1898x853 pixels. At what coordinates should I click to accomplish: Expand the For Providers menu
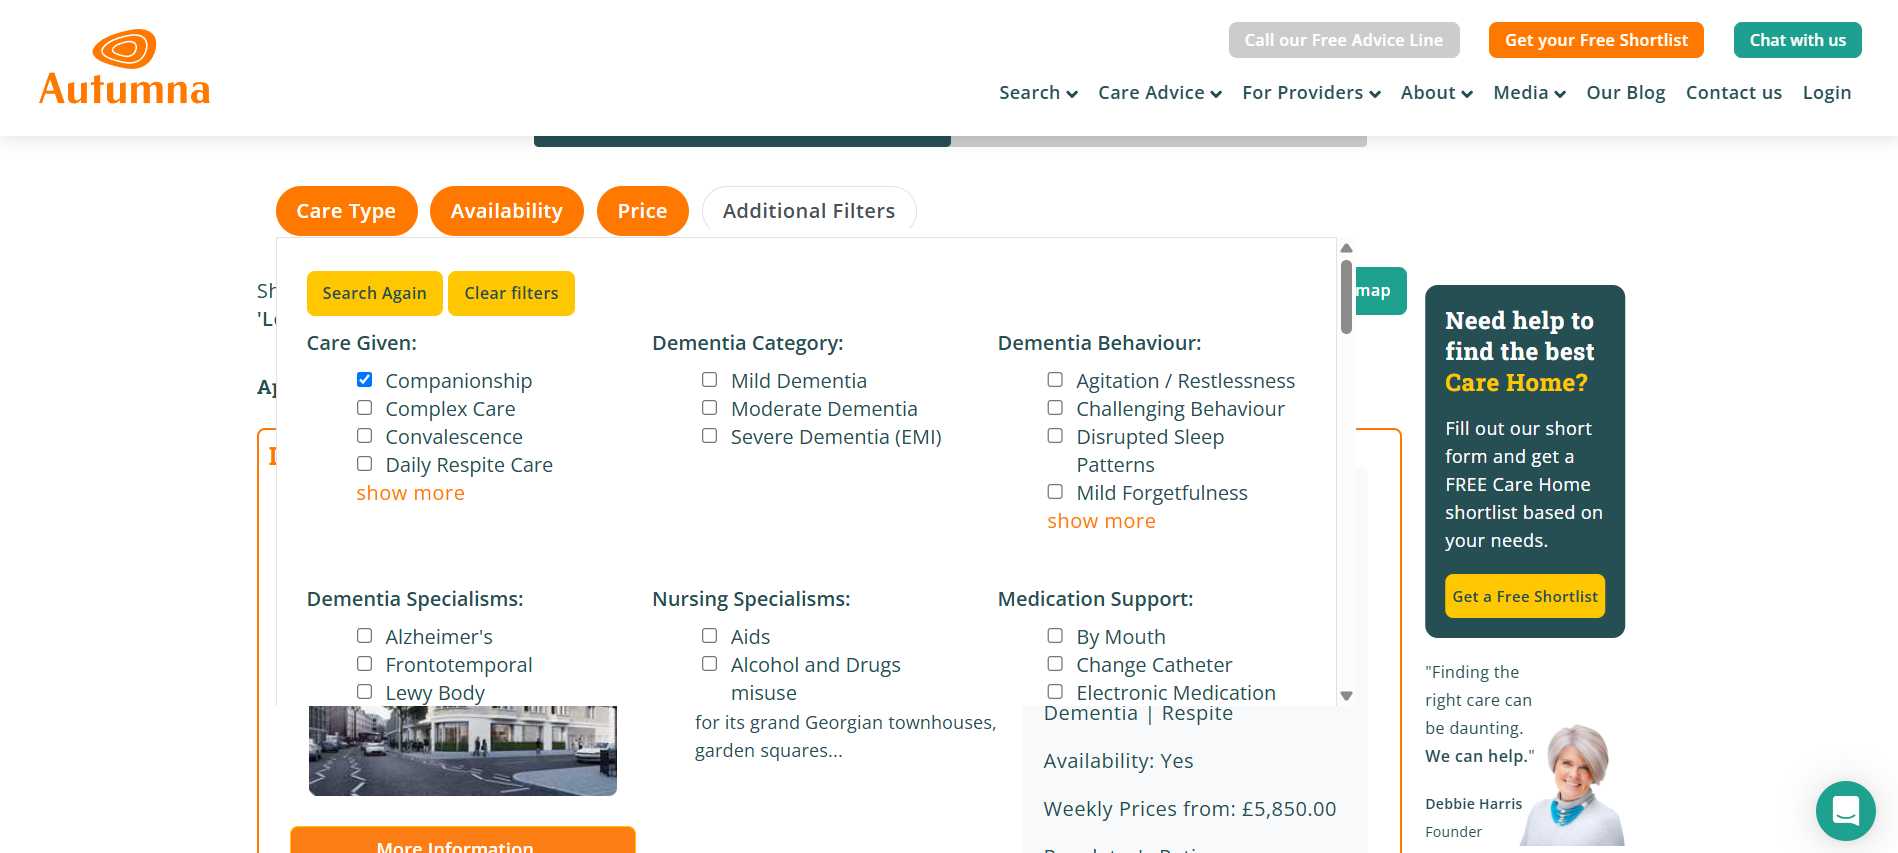[x=1311, y=93]
